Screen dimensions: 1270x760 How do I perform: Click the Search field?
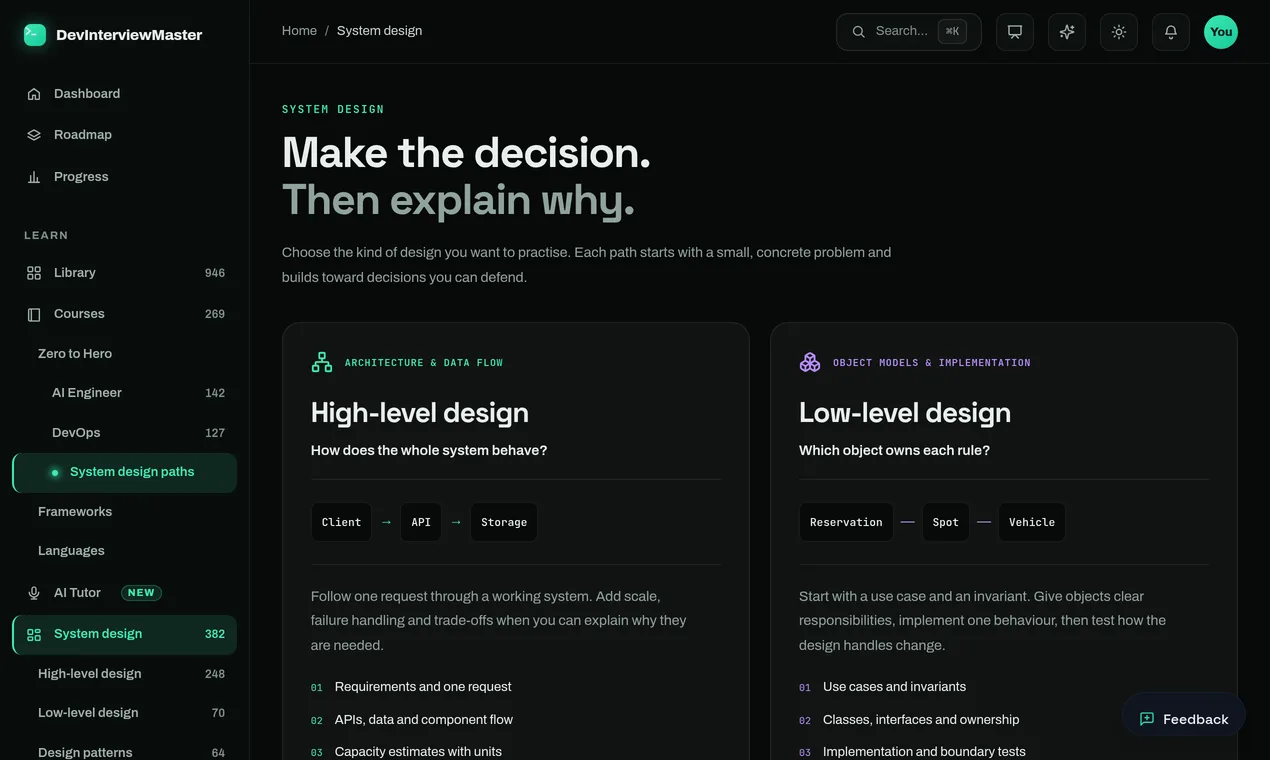909,32
